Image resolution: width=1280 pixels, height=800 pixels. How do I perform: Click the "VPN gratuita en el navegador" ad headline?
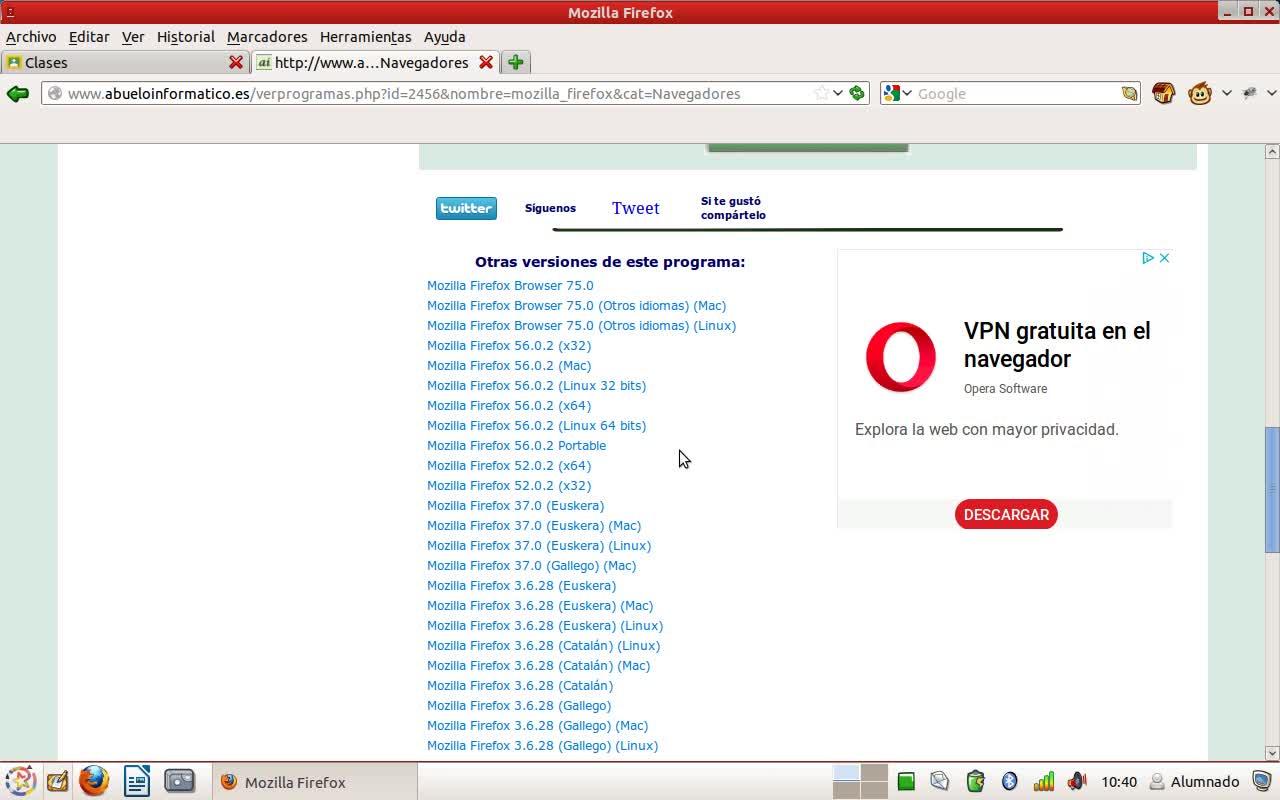click(x=1057, y=345)
